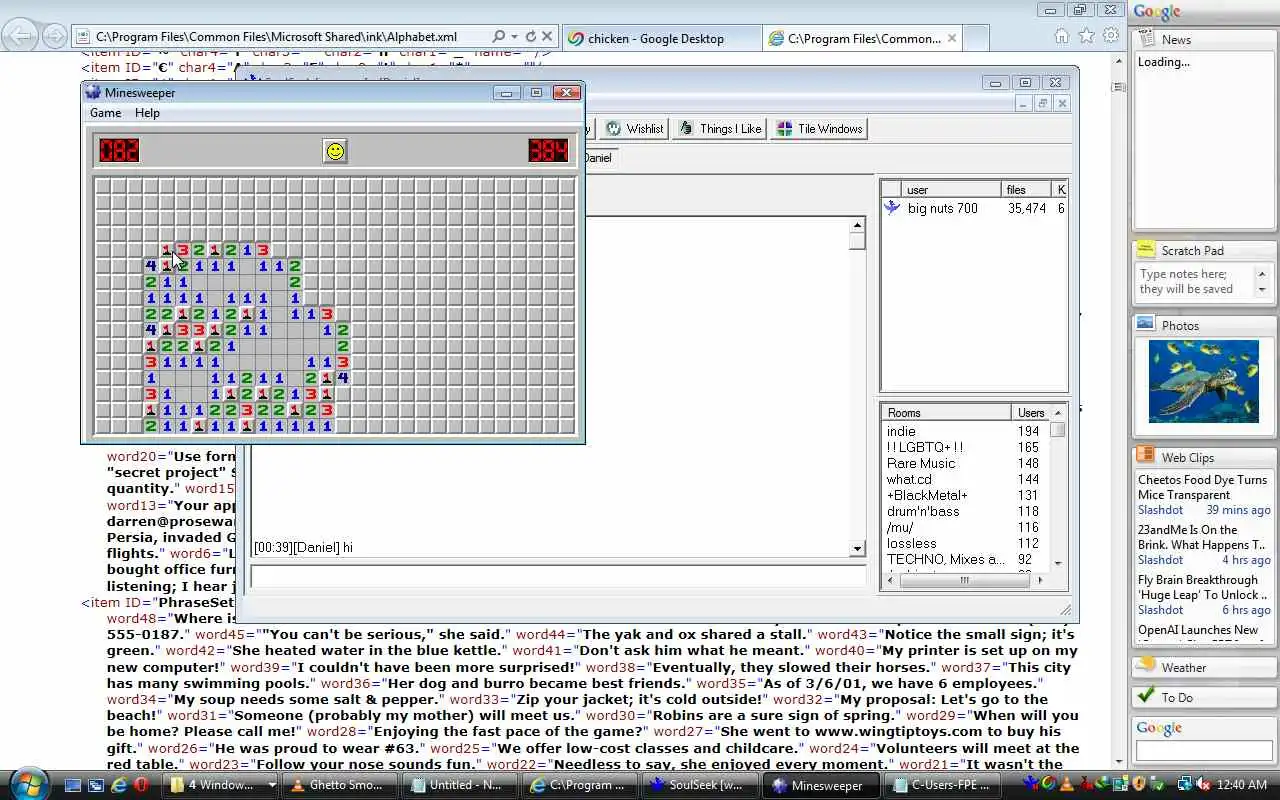Screen dimensions: 1280x800
Task: Switch to Untitled - N... taskbar button
Action: click(x=458, y=785)
